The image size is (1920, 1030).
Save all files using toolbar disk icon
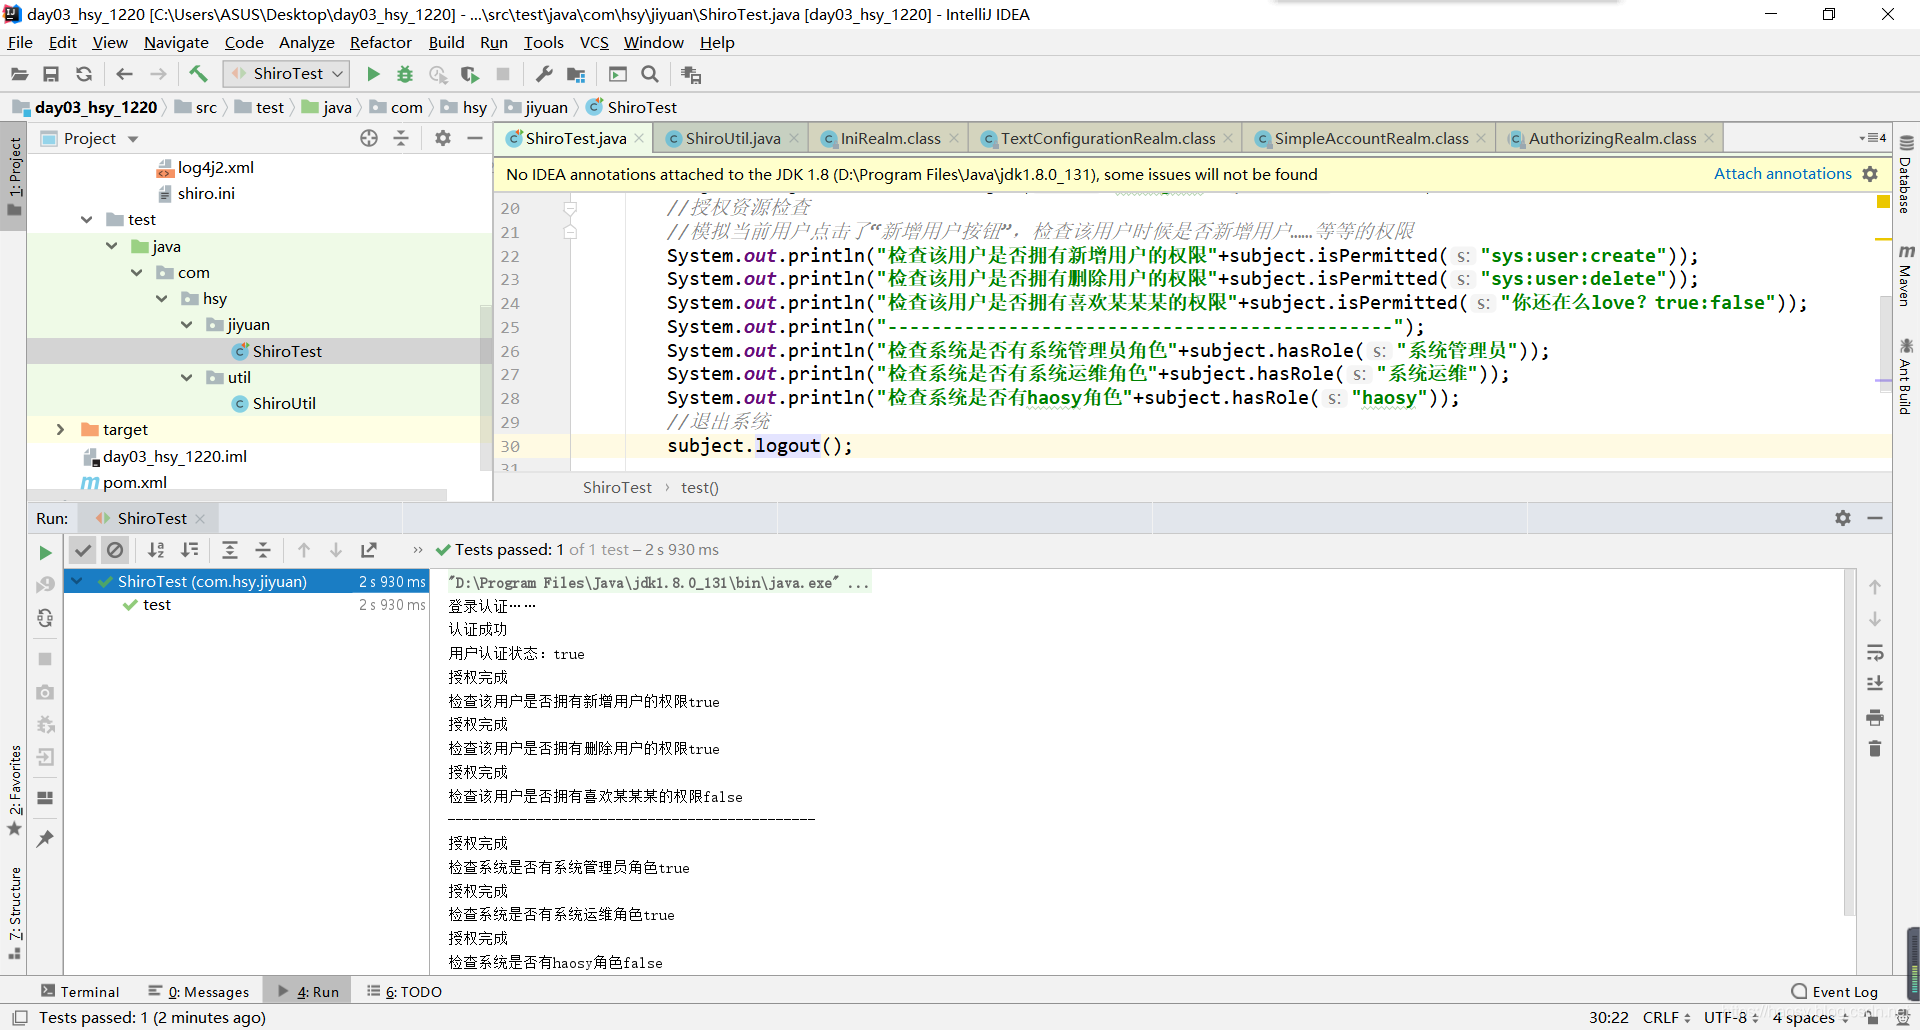pyautogui.click(x=51, y=74)
